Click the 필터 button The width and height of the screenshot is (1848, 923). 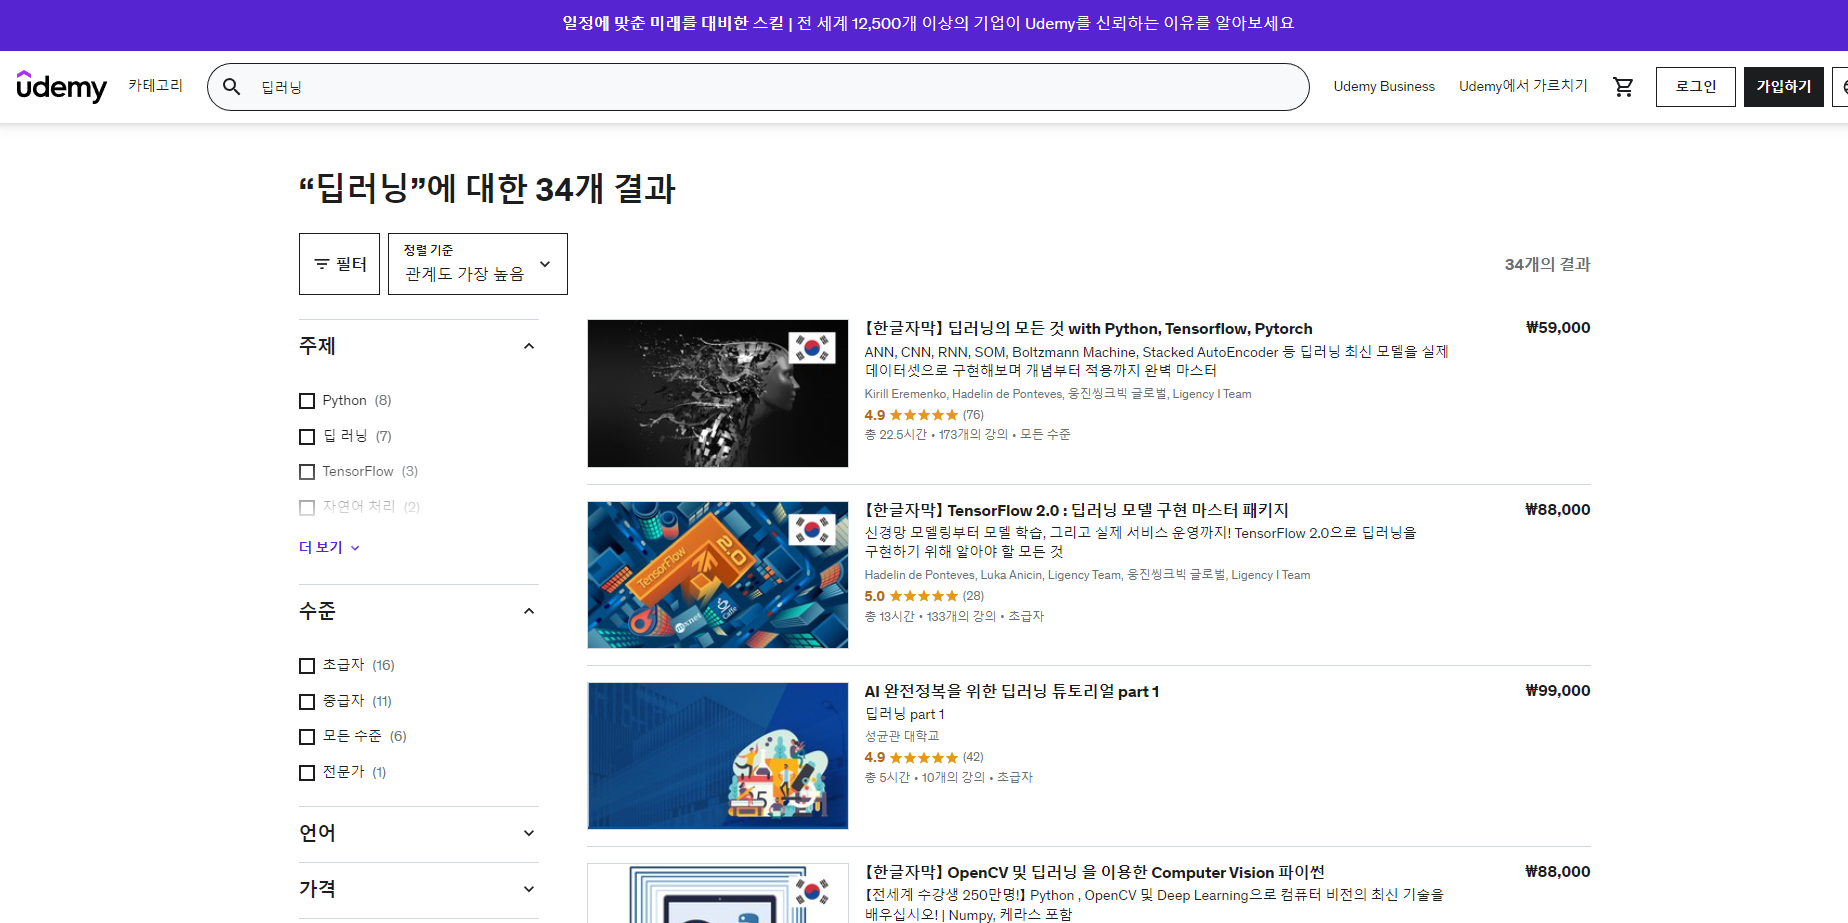[x=339, y=264]
